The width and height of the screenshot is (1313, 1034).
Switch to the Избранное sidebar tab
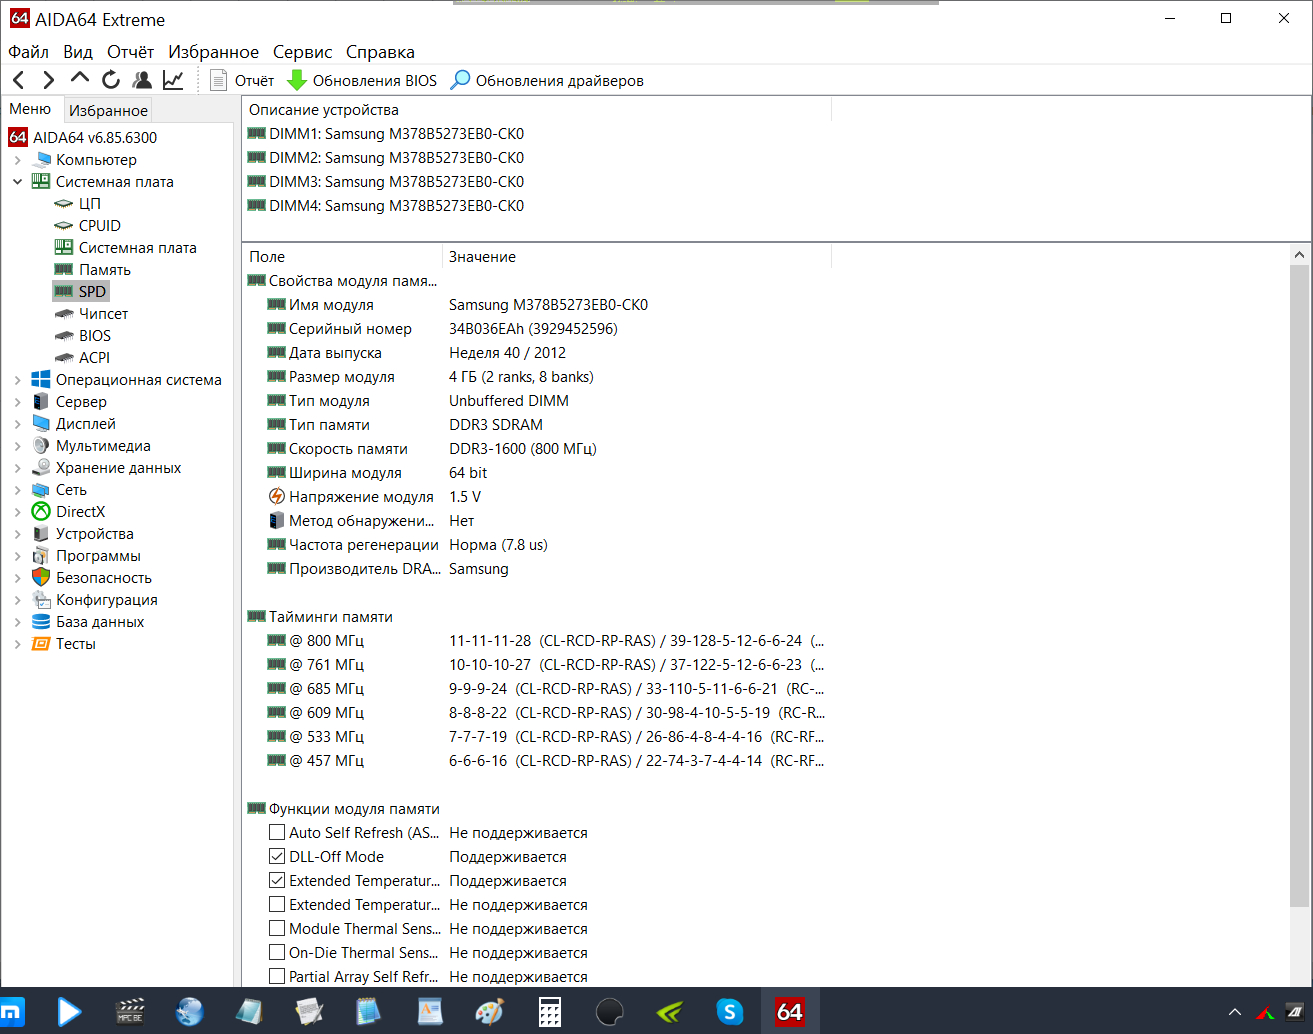click(x=108, y=110)
